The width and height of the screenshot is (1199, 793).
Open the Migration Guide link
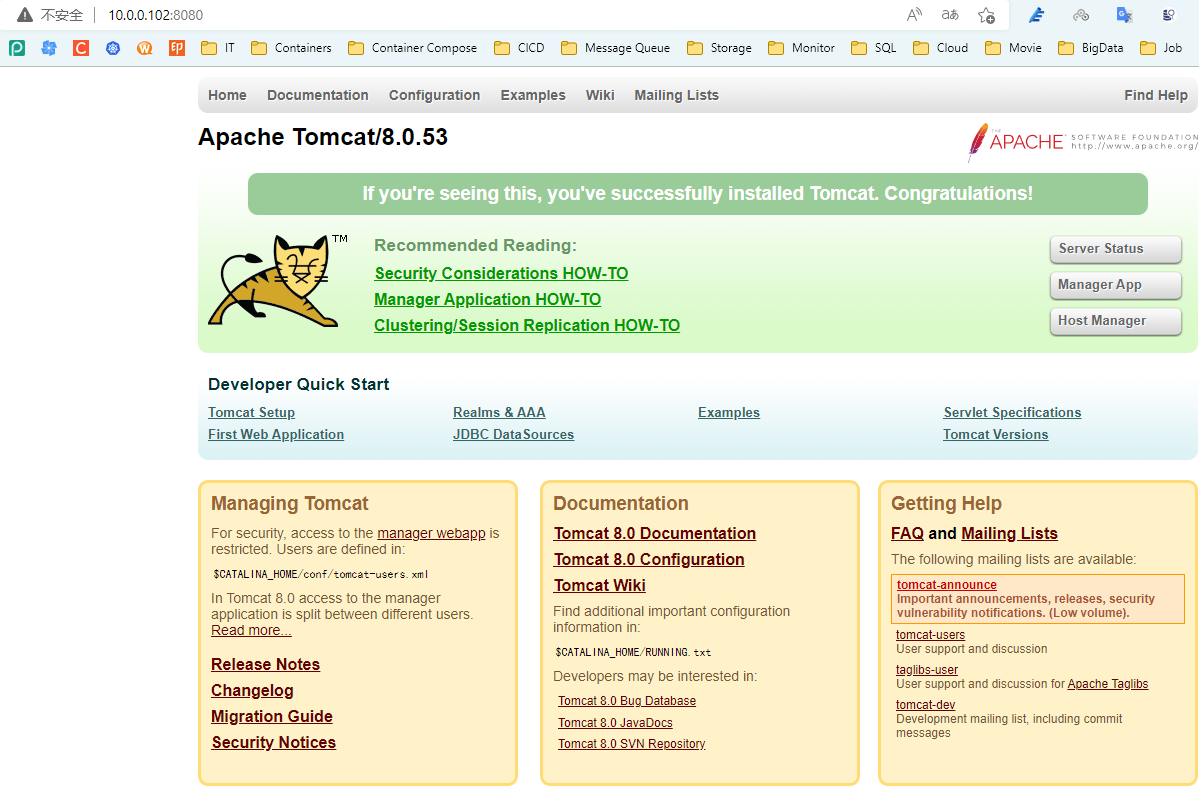click(x=271, y=717)
